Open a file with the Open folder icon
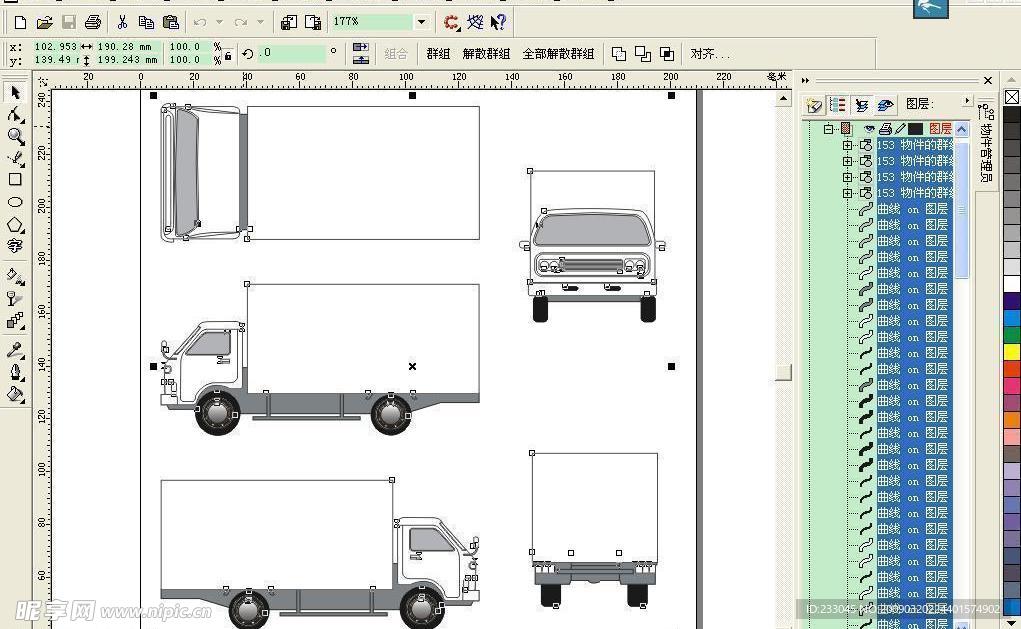The width and height of the screenshot is (1021, 629). point(44,23)
